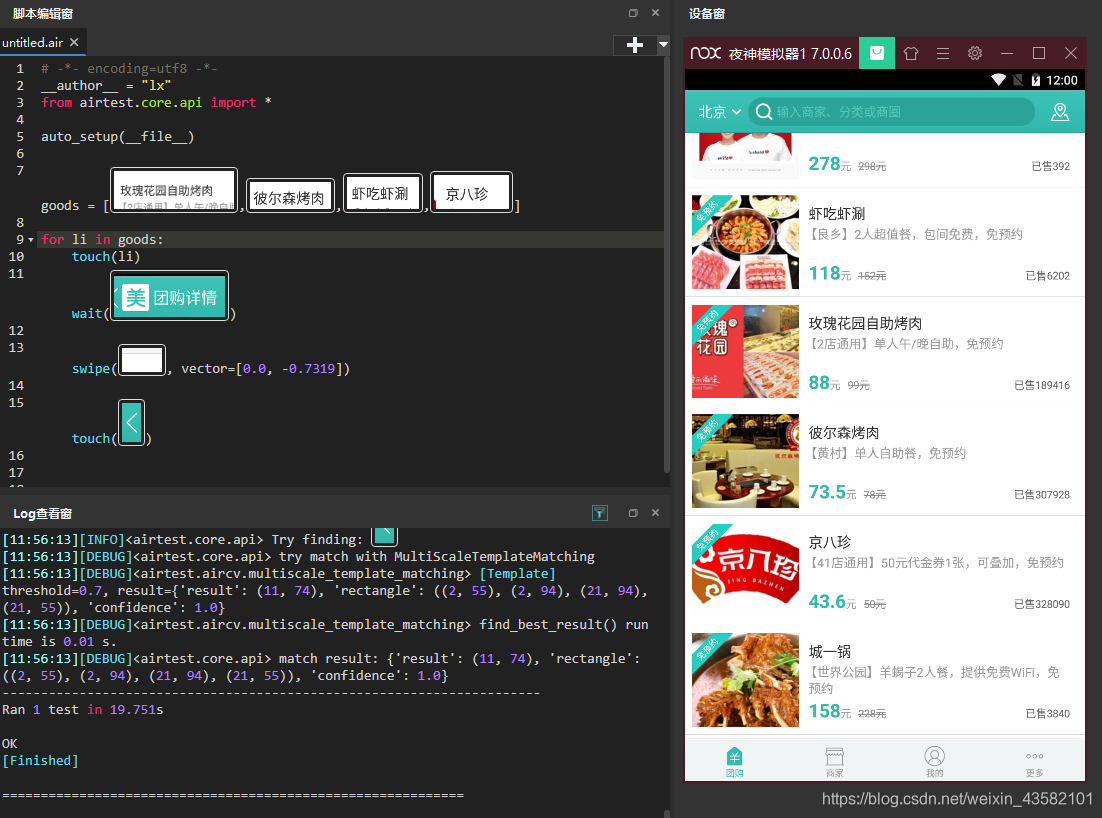Click the 73.5元 price of 彼尔森烤肉
The image size is (1102, 818).
click(x=832, y=492)
